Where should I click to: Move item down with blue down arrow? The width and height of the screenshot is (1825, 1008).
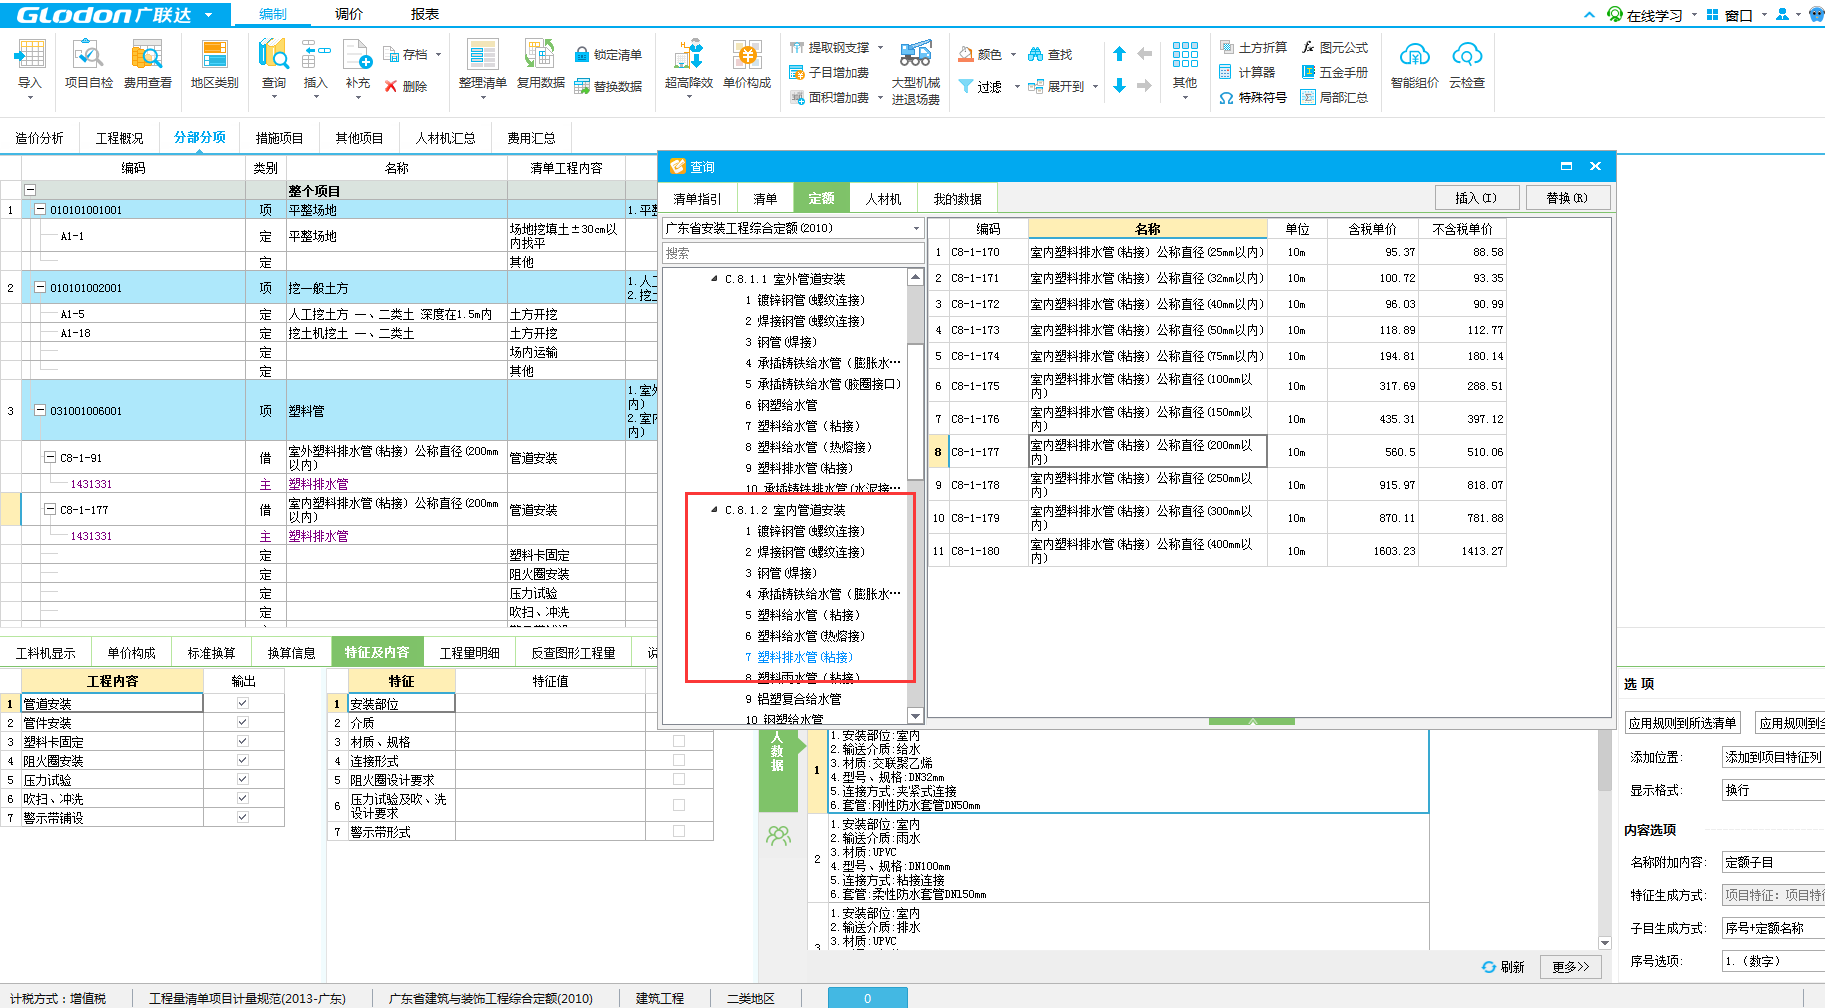pyautogui.click(x=1119, y=86)
